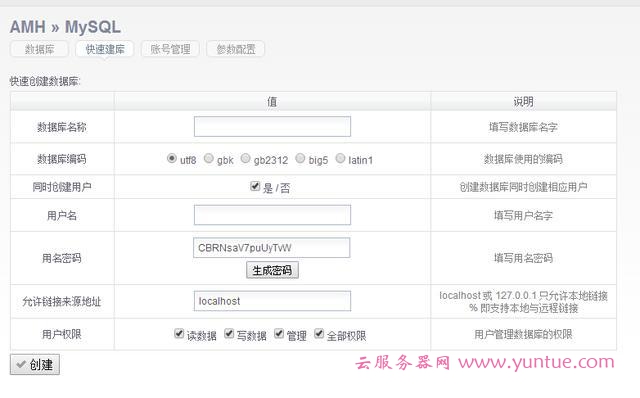Toggle the 管理 permission checkbox
Screen dimensions: 640x398
pos(279,333)
